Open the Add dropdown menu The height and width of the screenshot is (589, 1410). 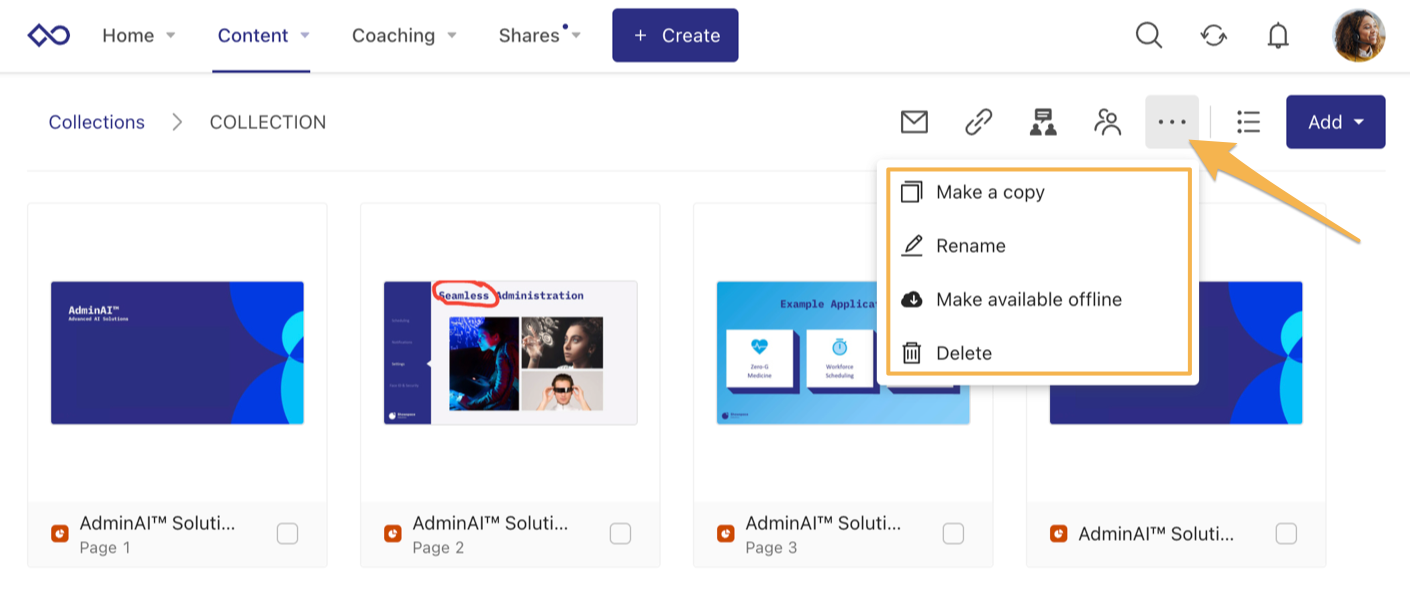1335,122
